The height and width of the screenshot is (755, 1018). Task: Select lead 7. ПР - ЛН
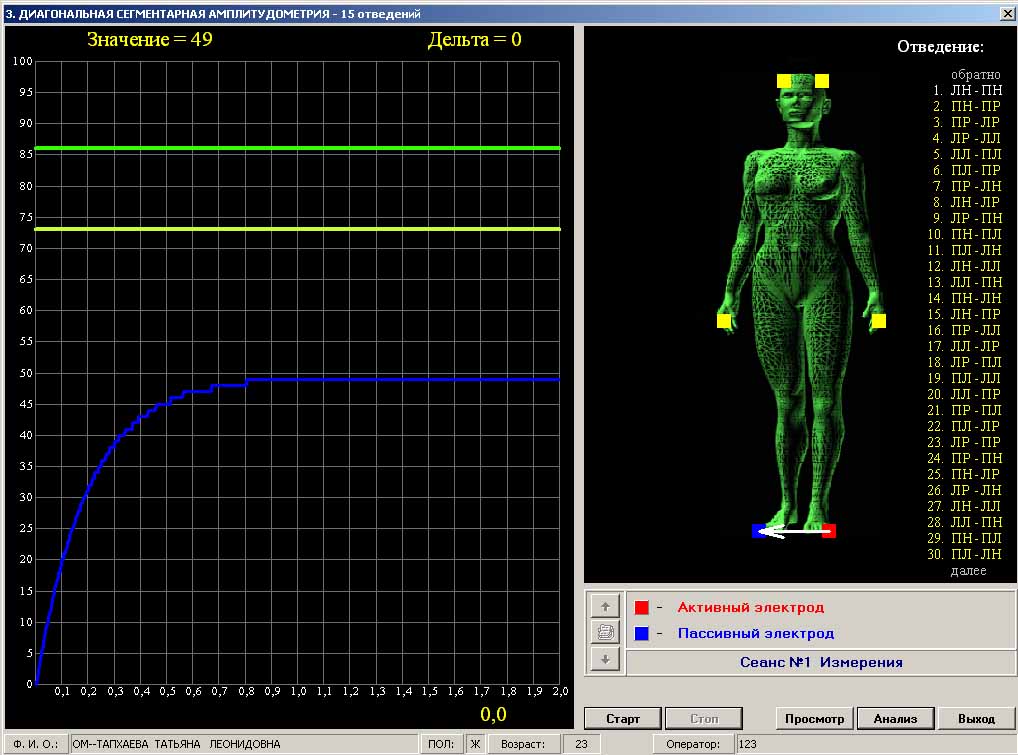click(967, 186)
